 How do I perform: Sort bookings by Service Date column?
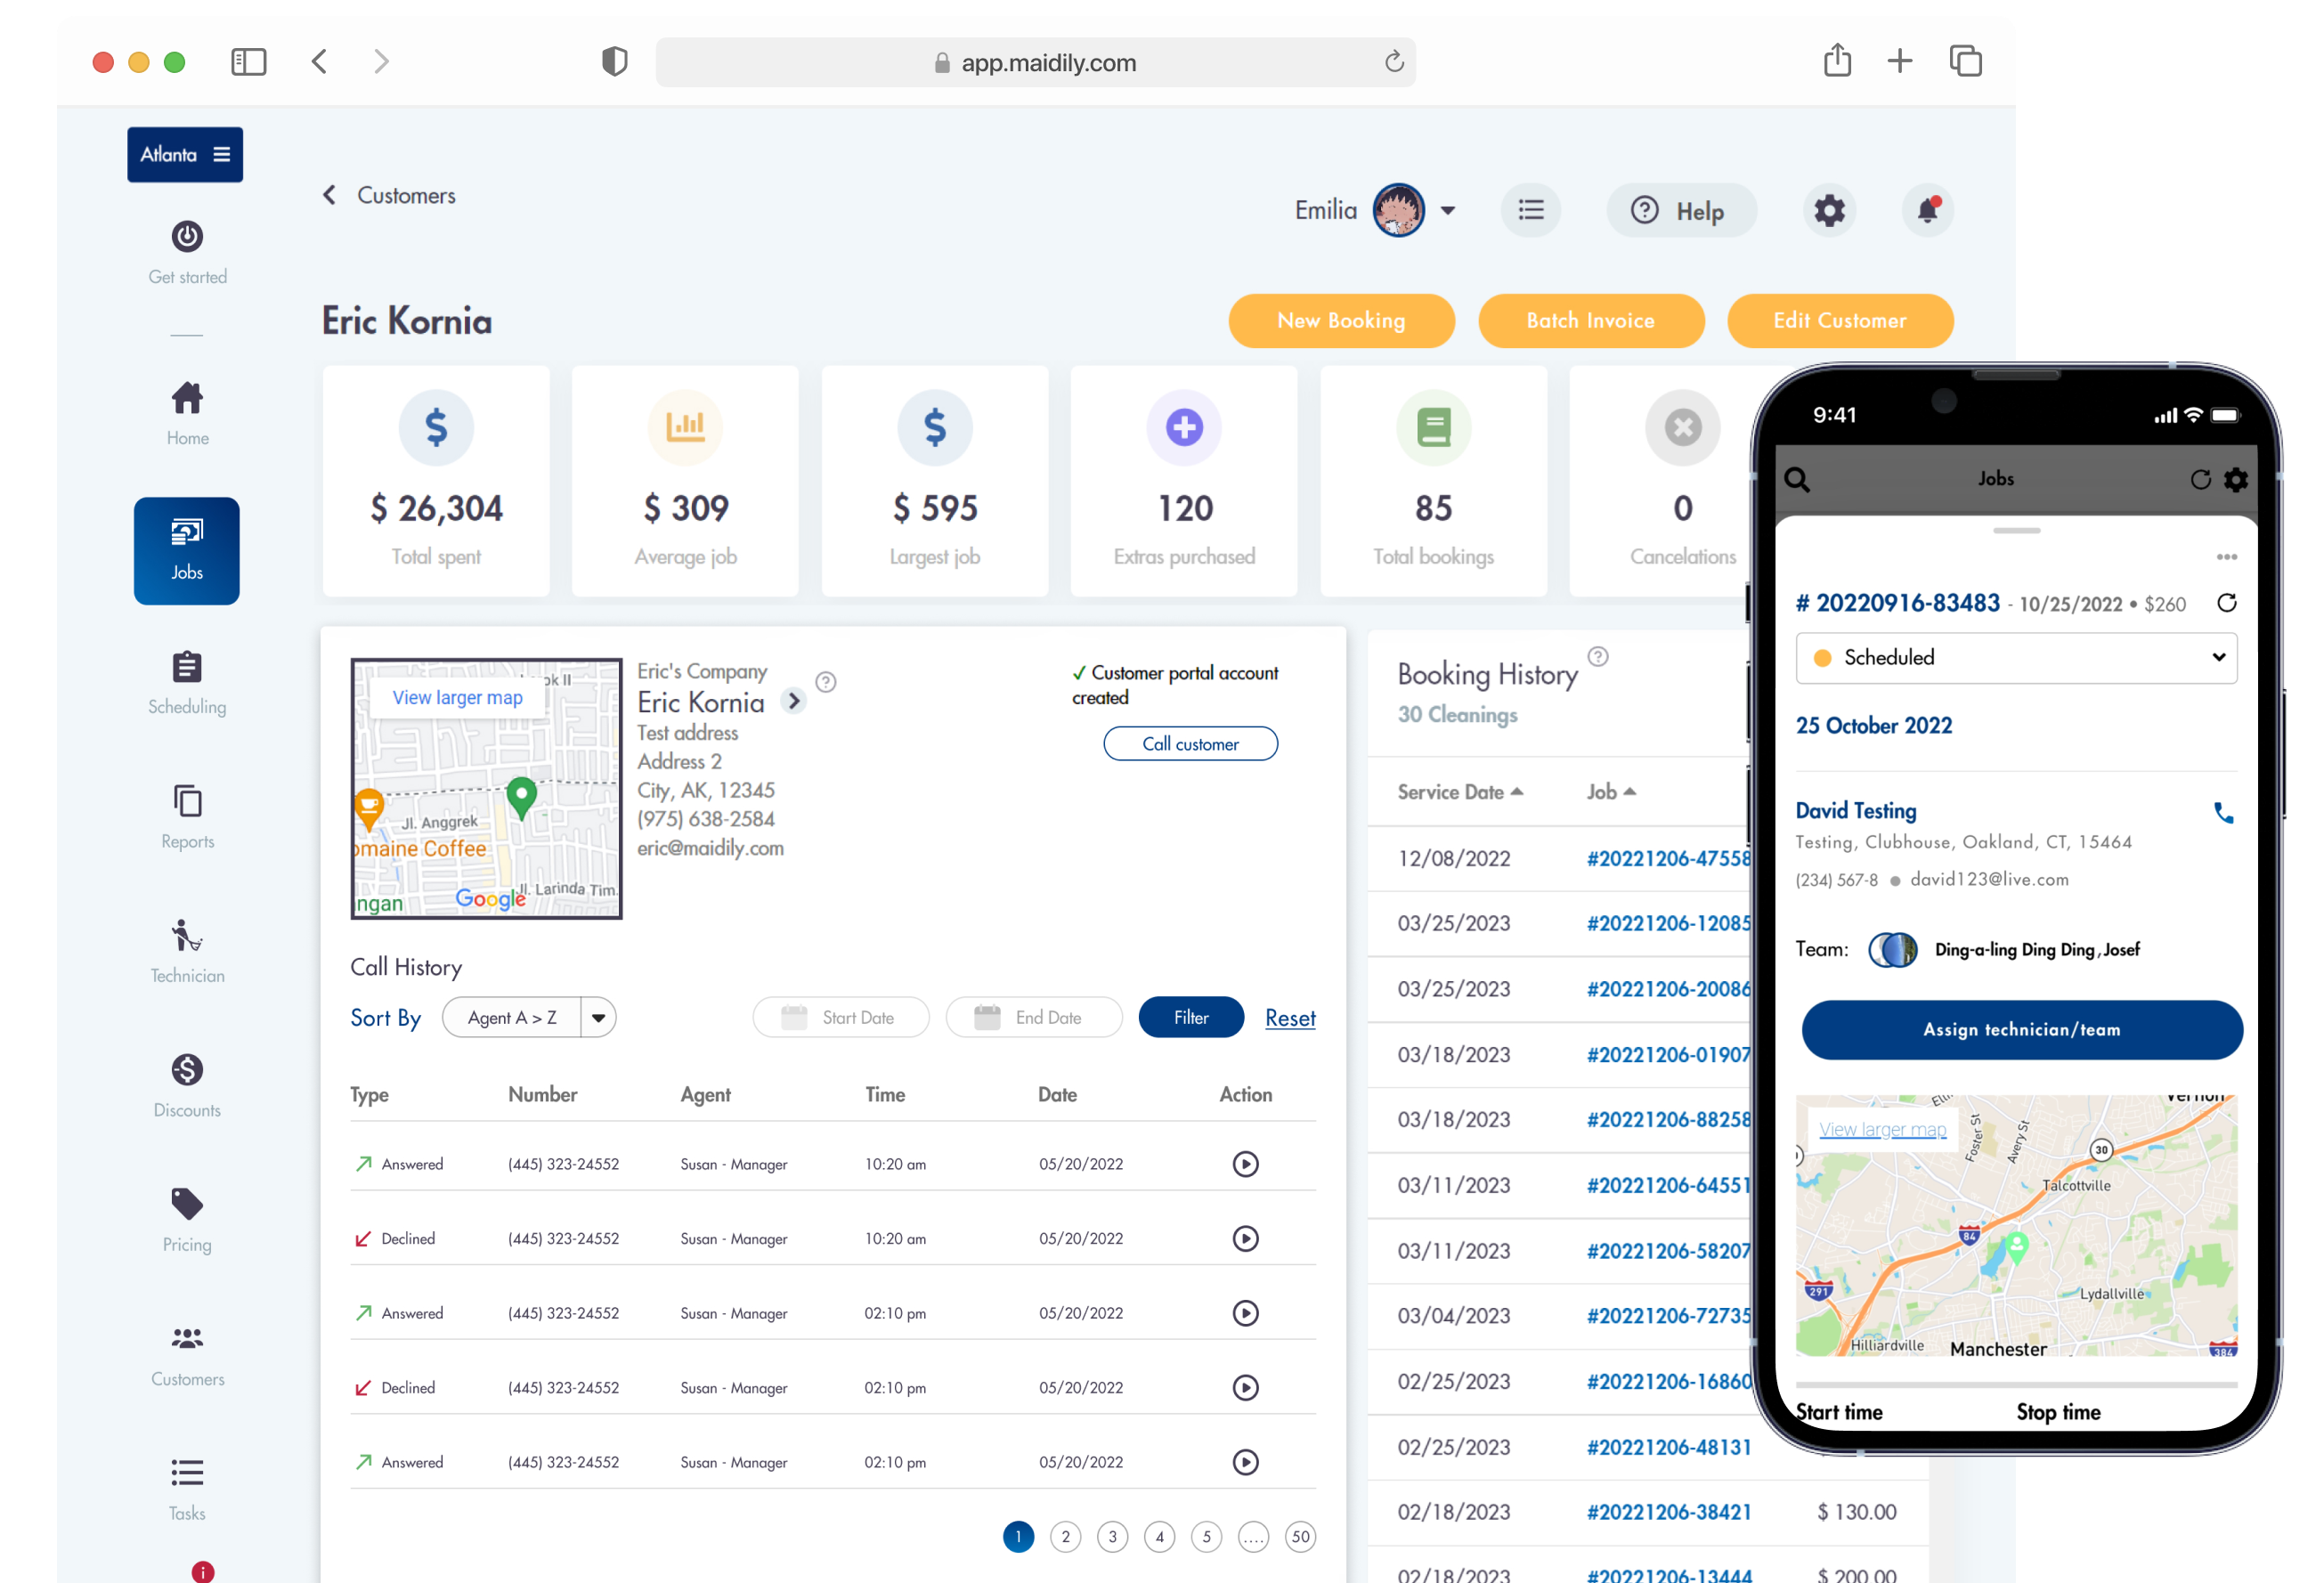click(1460, 792)
